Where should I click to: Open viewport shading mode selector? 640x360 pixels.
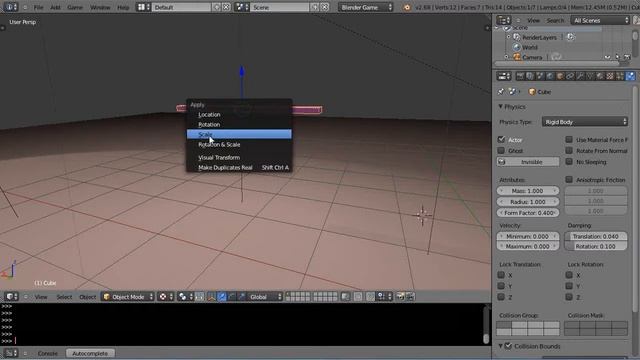[166, 297]
